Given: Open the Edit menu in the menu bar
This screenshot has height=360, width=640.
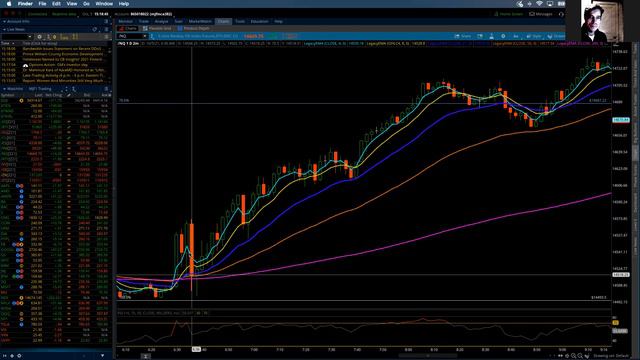Looking at the screenshot, I should [56, 4].
